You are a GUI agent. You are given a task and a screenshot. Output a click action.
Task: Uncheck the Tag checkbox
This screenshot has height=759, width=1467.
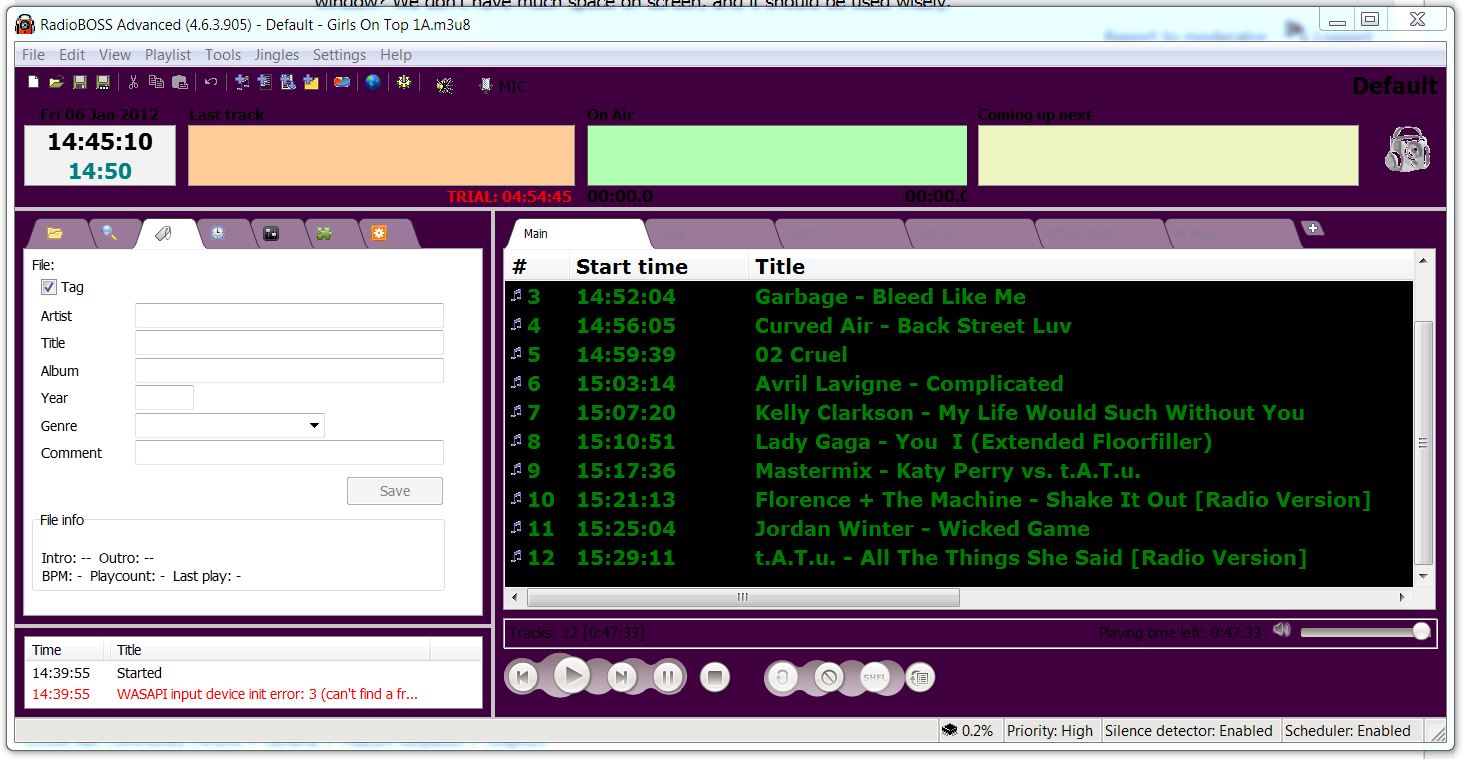pos(48,287)
